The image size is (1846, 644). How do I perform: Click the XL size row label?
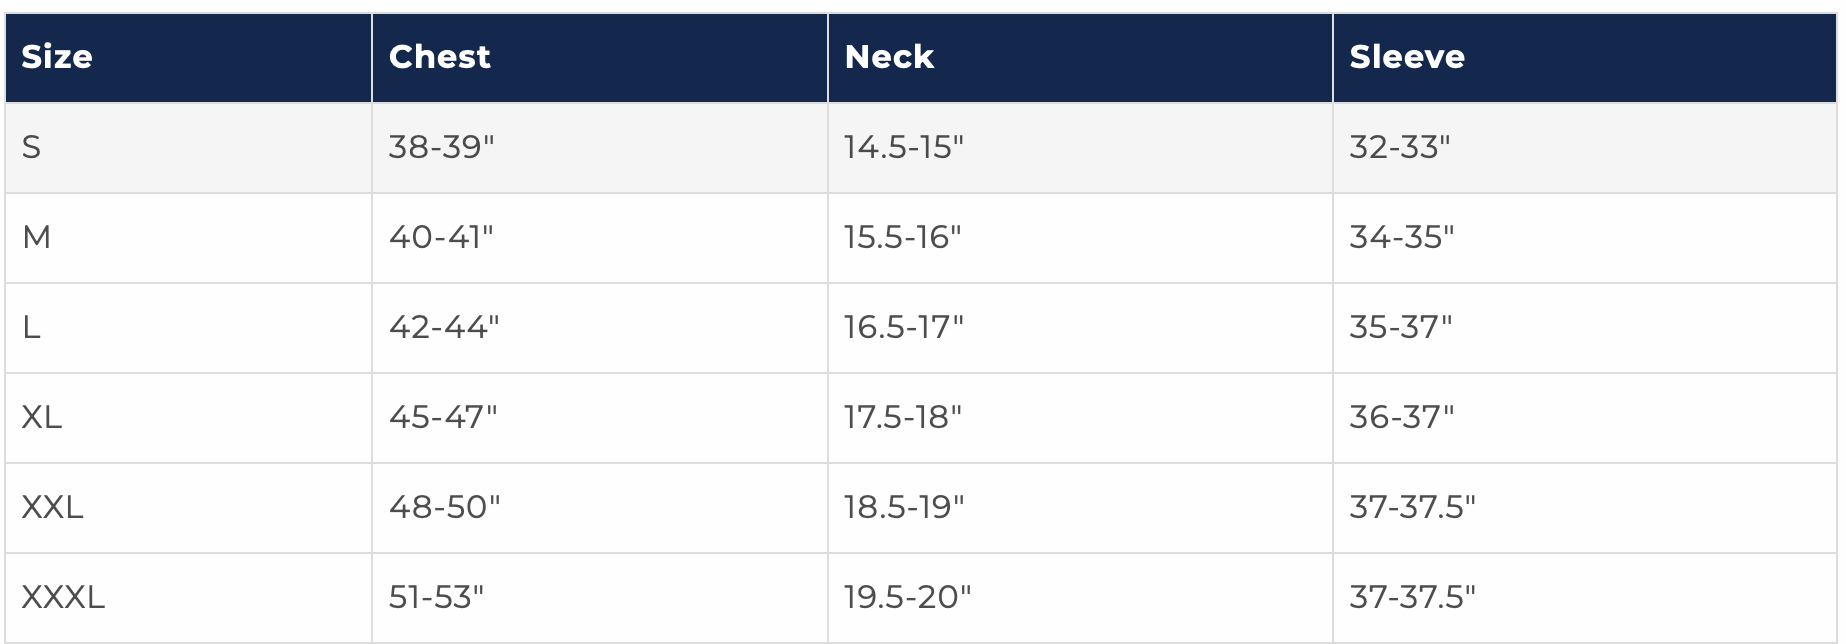point(41,417)
